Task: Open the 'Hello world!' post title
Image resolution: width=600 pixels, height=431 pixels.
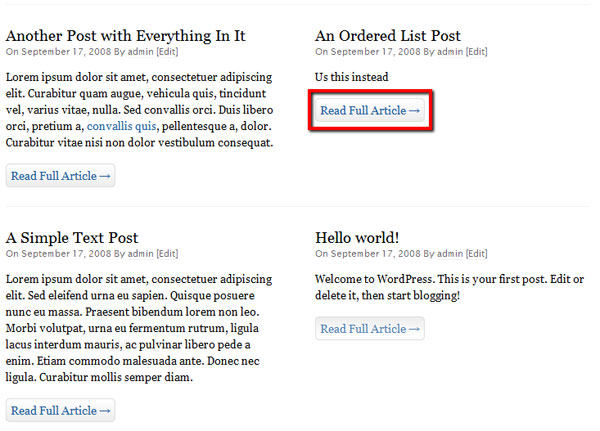Action: point(357,238)
